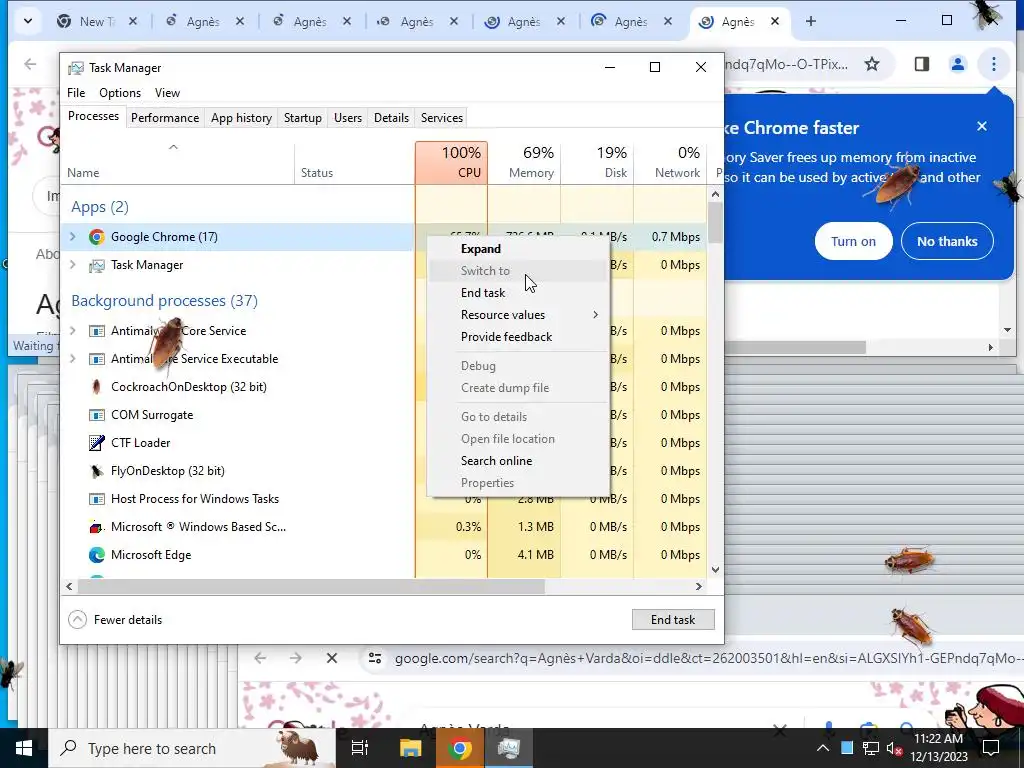This screenshot has width=1024, height=768.
Task: Click the Task Manager process row icon
Action: tap(97, 265)
